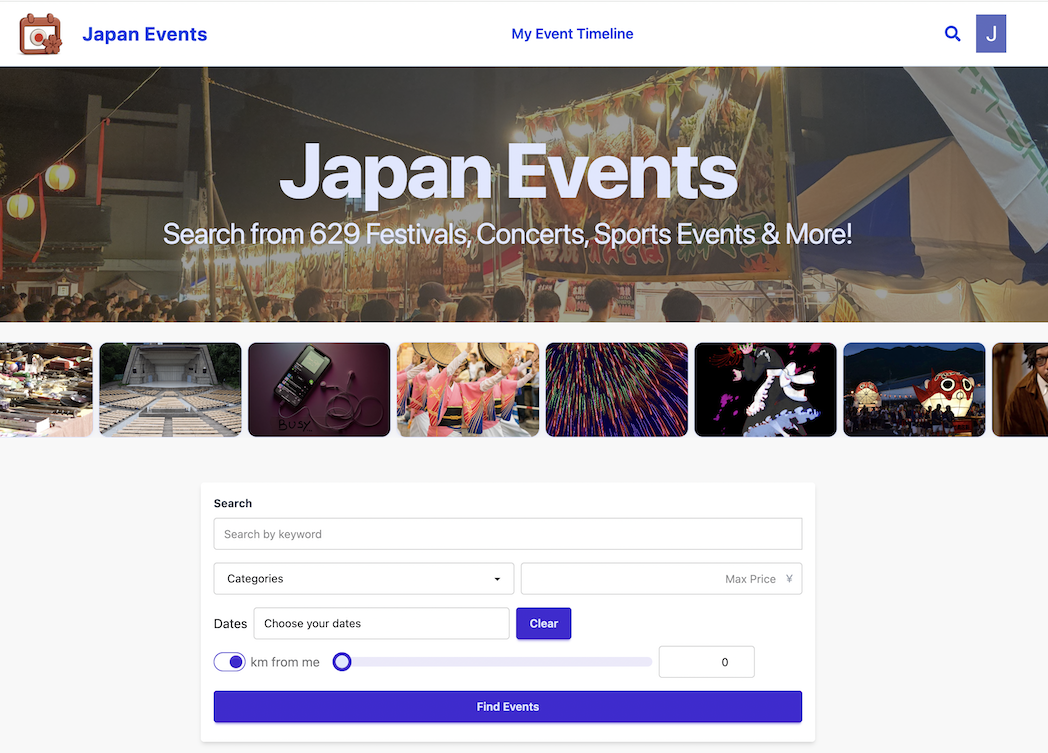Select the man in brown coat thumbnail

point(1020,390)
